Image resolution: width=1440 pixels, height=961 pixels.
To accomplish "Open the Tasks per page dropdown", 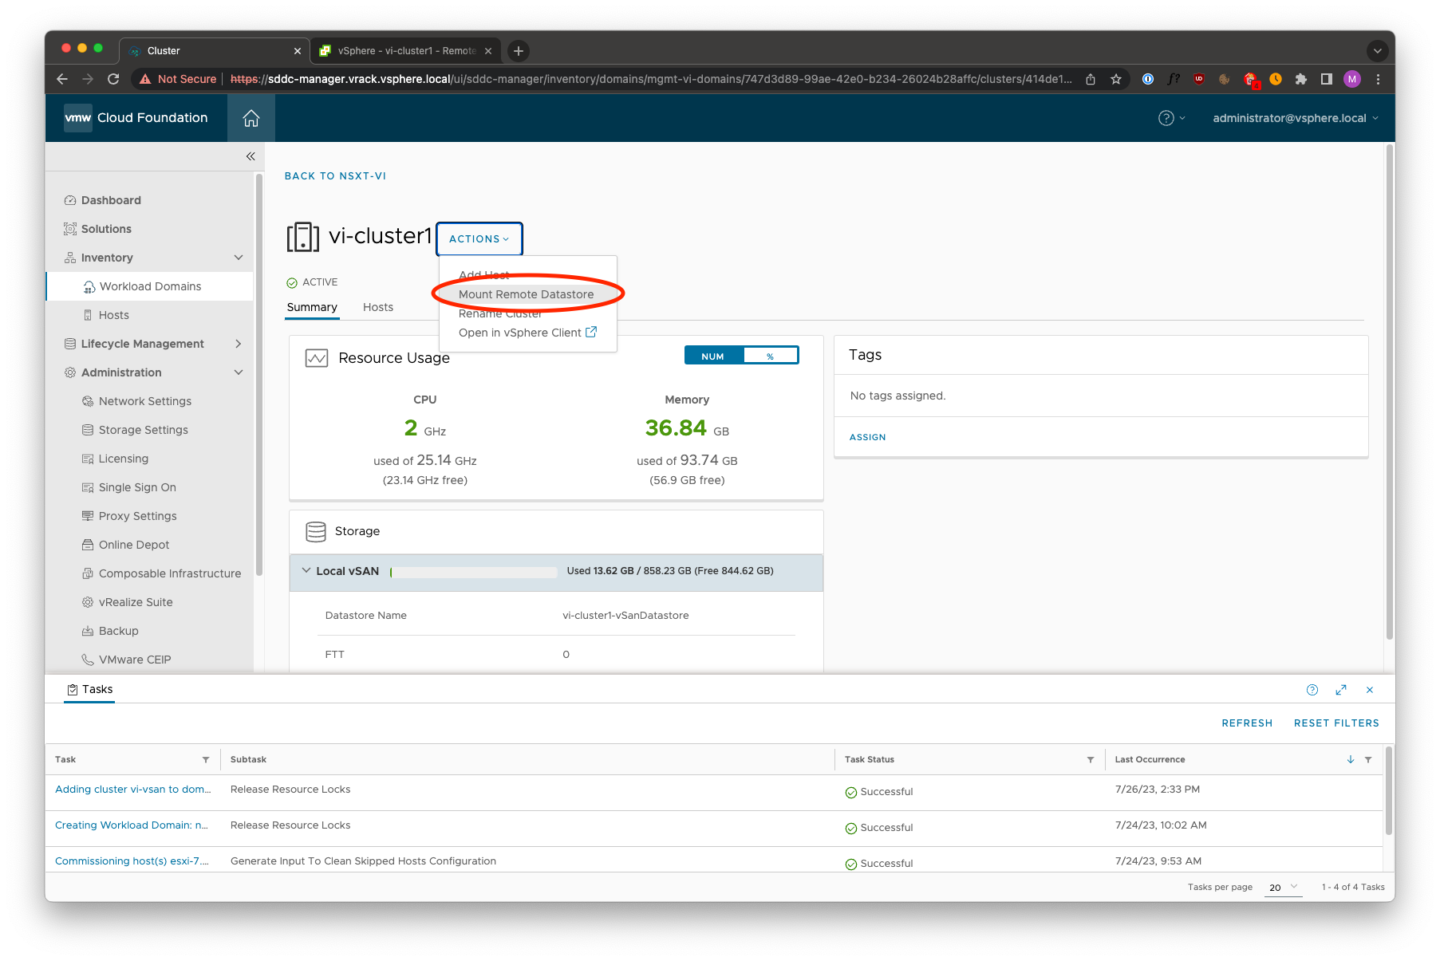I will point(1281,887).
